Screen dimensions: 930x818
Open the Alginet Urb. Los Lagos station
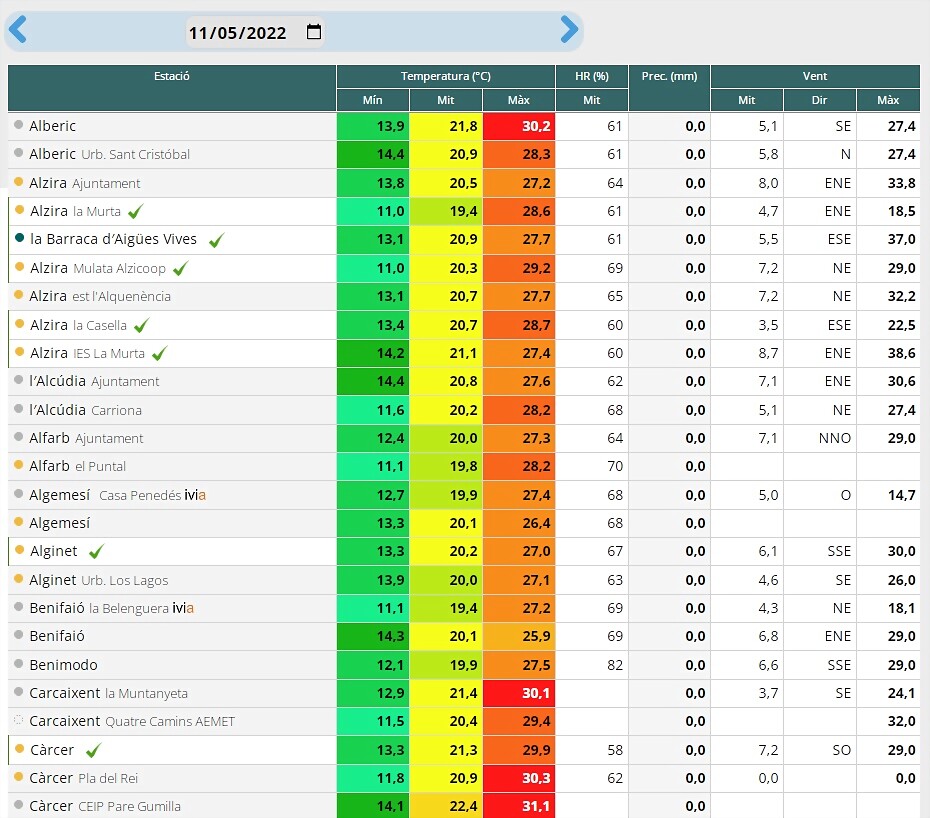pyautogui.click(x=99, y=580)
